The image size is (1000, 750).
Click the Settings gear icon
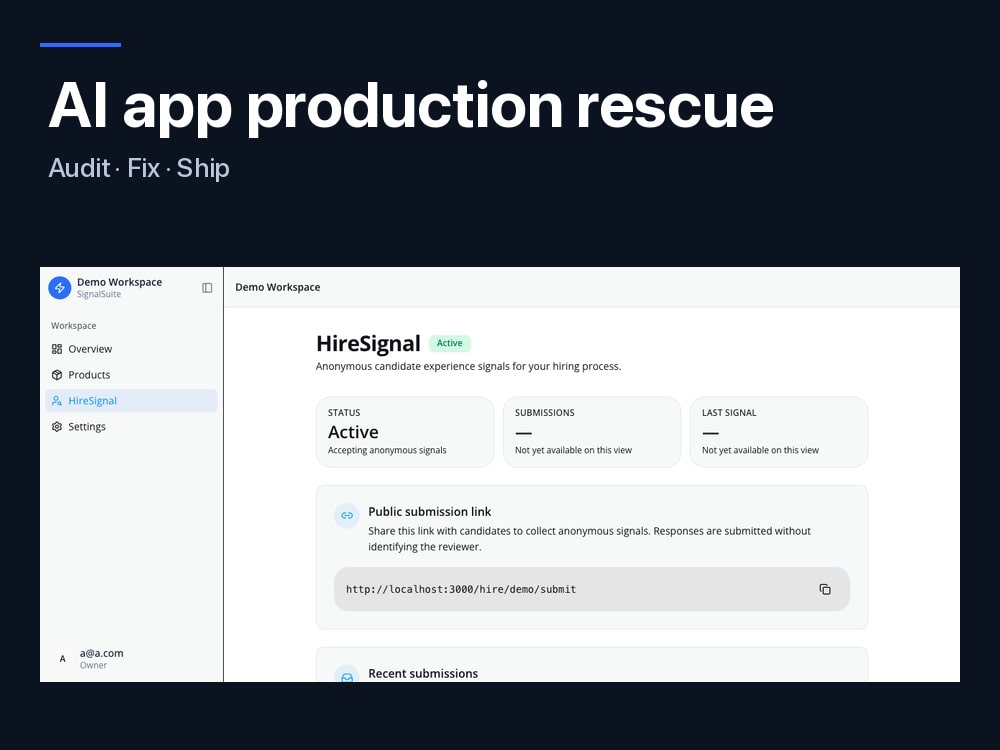tap(57, 427)
